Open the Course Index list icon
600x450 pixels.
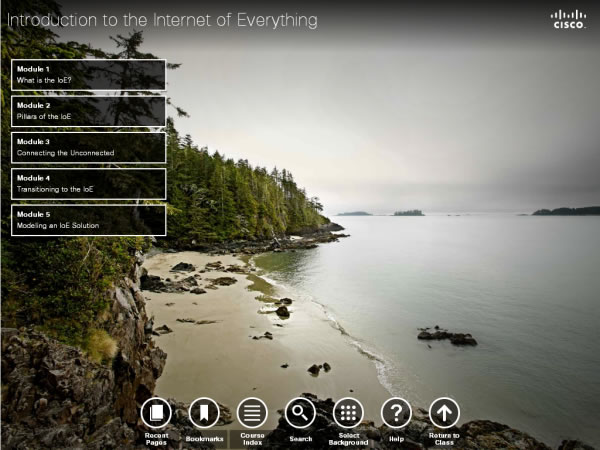(x=252, y=412)
